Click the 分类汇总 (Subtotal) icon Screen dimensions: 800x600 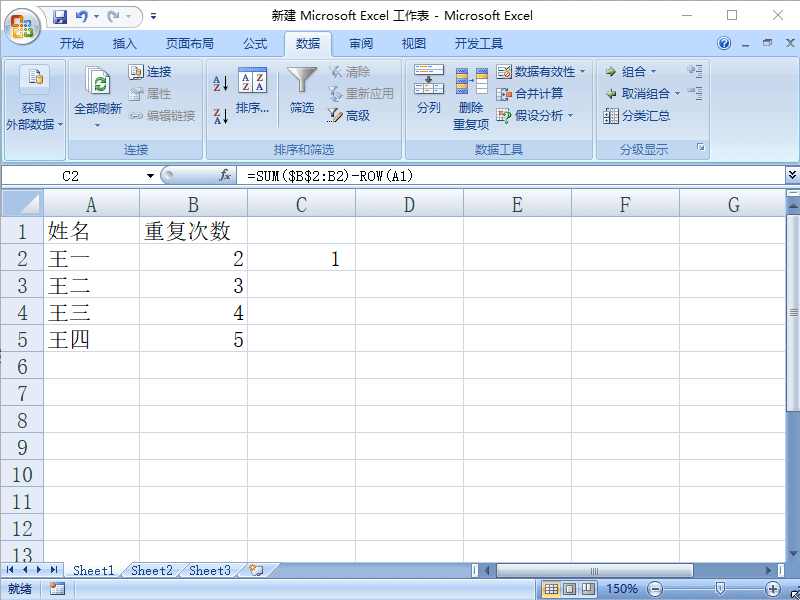pyautogui.click(x=647, y=115)
